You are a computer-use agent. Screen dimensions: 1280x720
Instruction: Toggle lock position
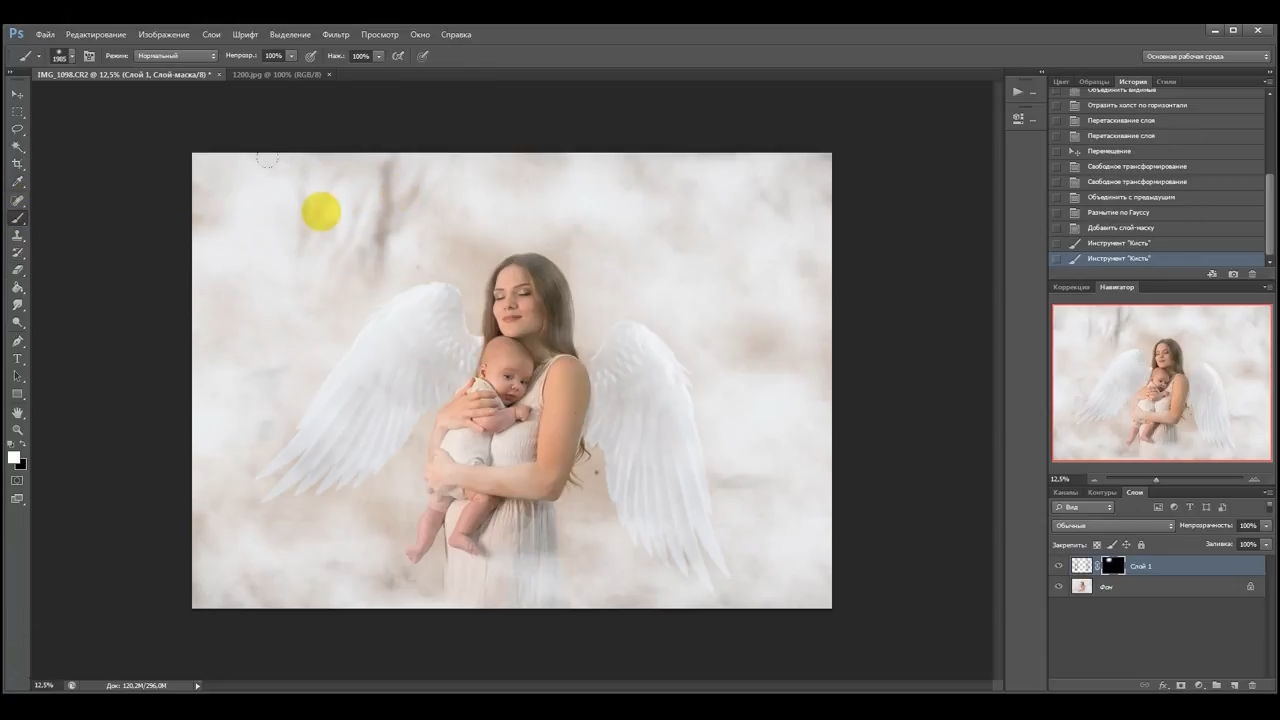point(1127,545)
